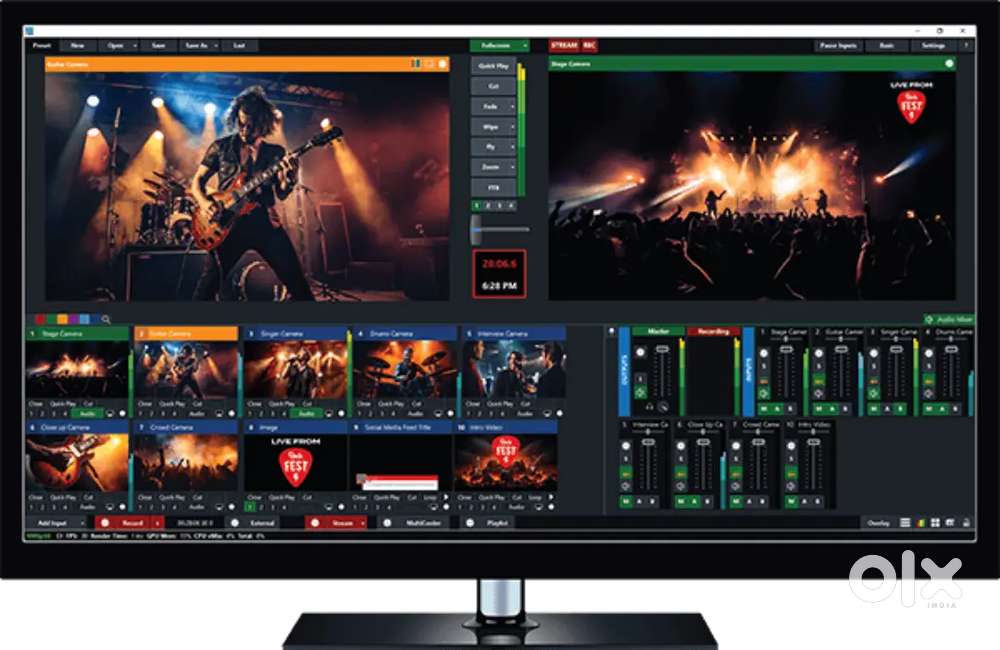
Task: Click the input search magnifier icon
Action: (106, 320)
